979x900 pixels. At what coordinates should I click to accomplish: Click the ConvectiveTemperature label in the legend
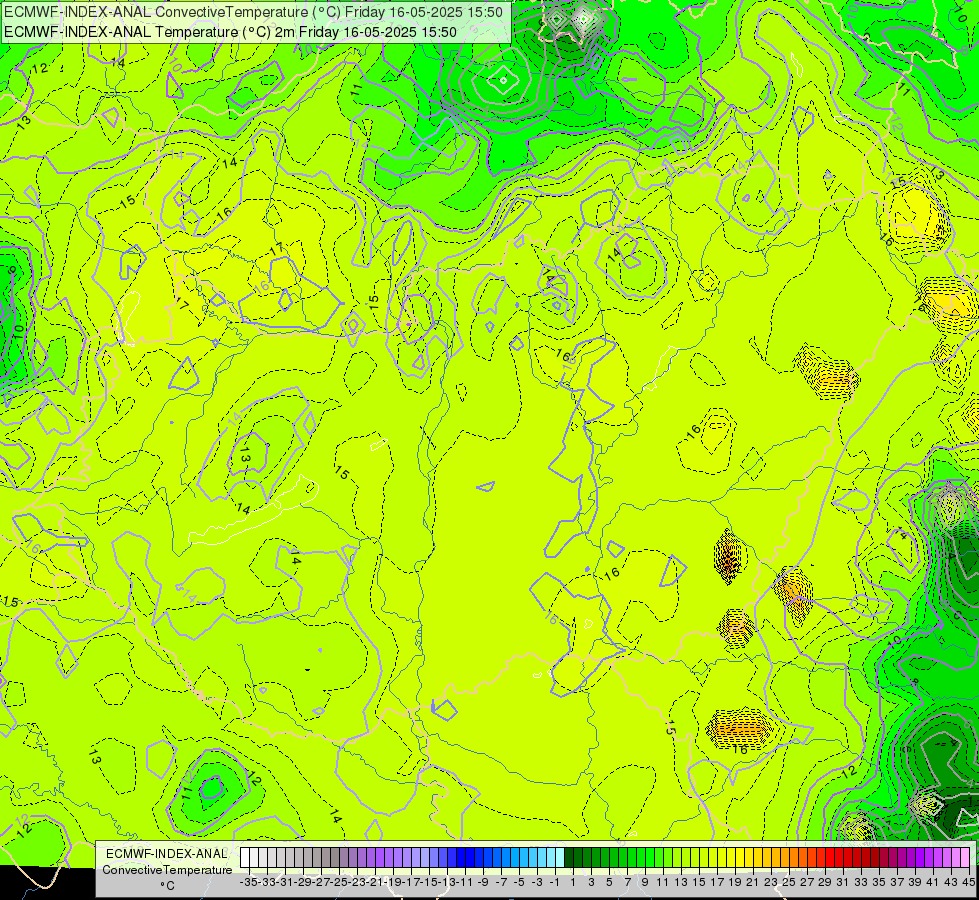tap(167, 869)
